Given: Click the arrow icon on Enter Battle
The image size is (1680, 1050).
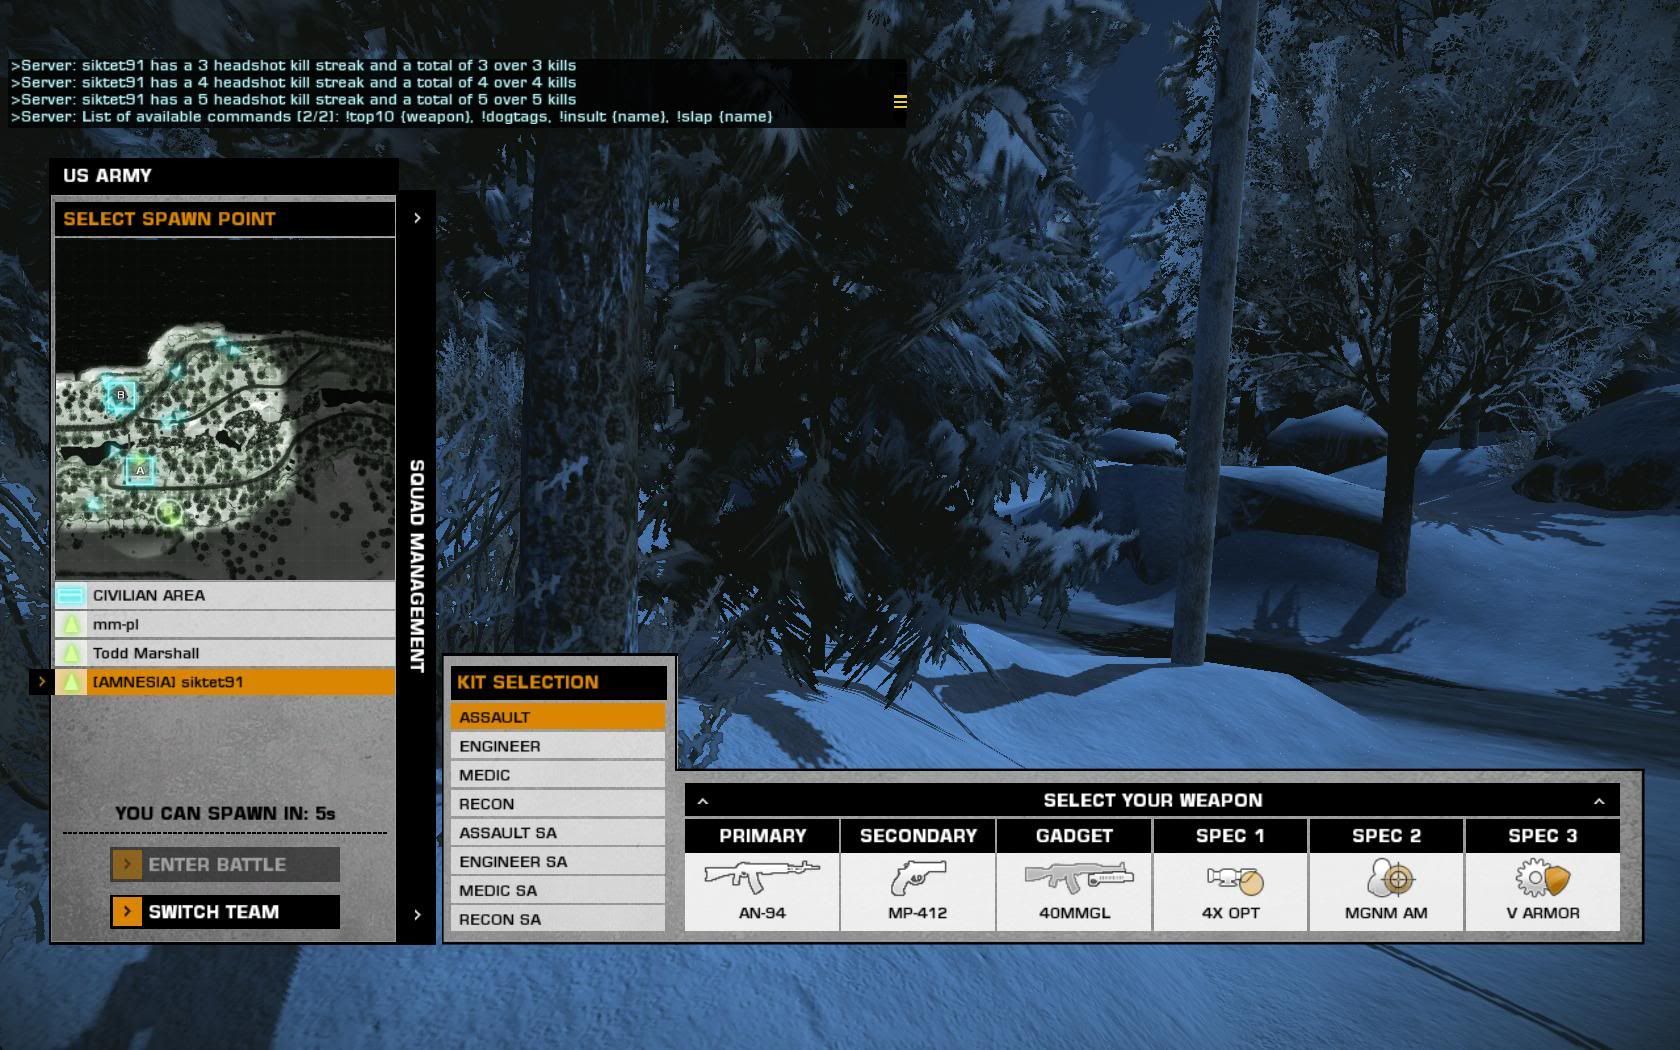Looking at the screenshot, I should coord(127,865).
